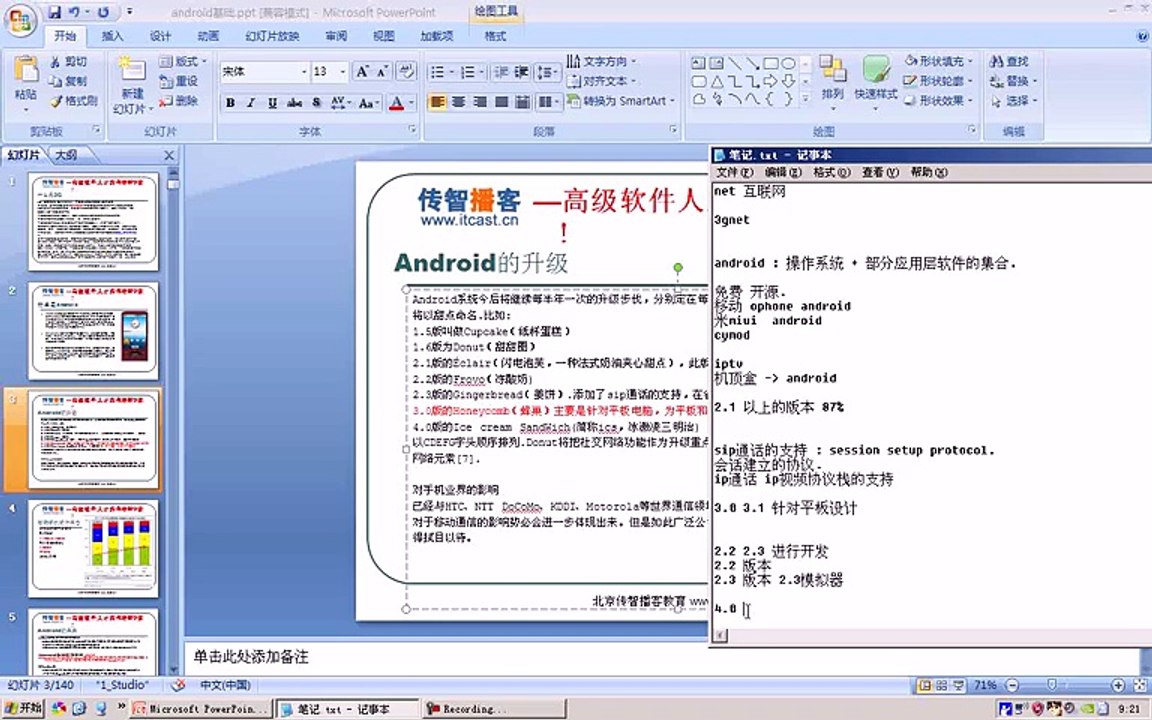Select the right block arrow shape
The height and width of the screenshot is (720, 1152).
[771, 81]
